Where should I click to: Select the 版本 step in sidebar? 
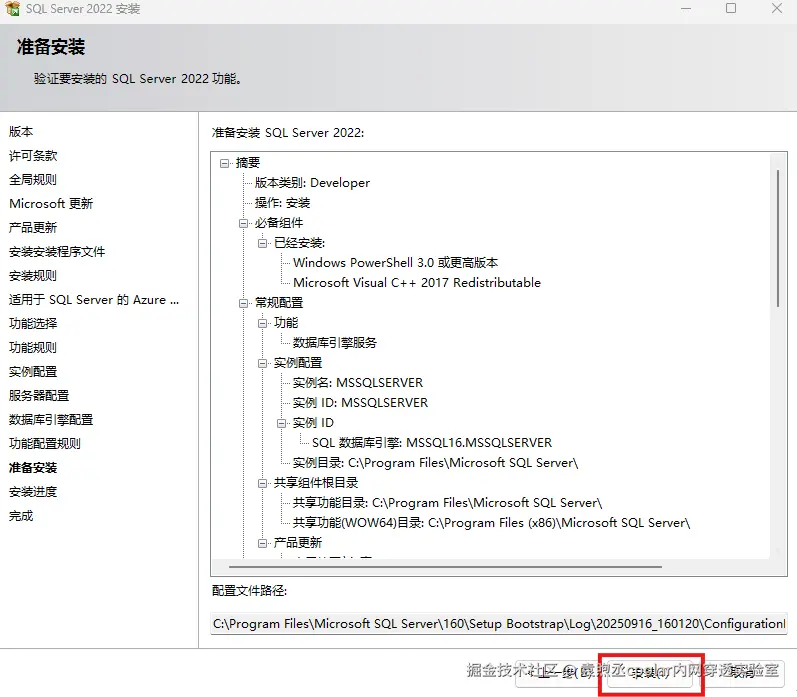pyautogui.click(x=21, y=132)
